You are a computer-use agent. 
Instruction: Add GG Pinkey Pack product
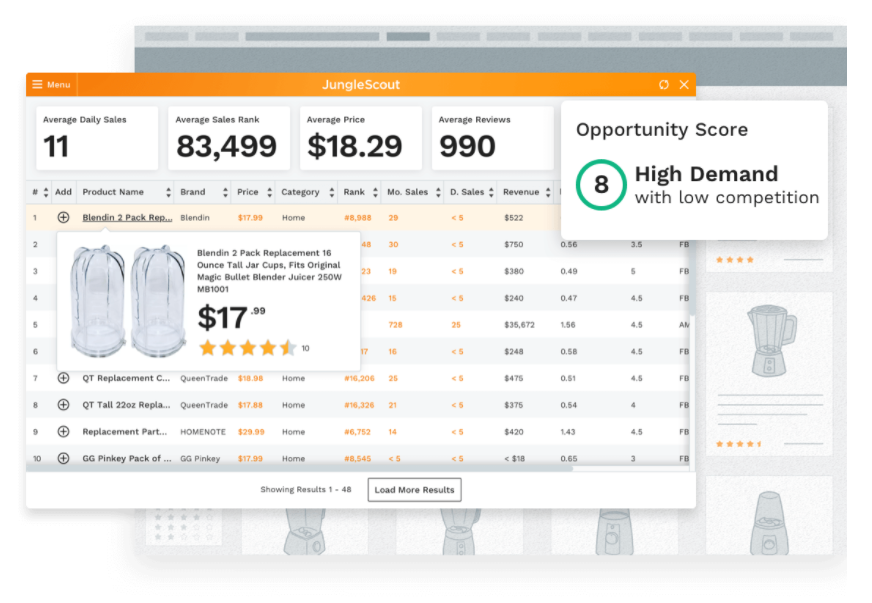pyautogui.click(x=63, y=458)
